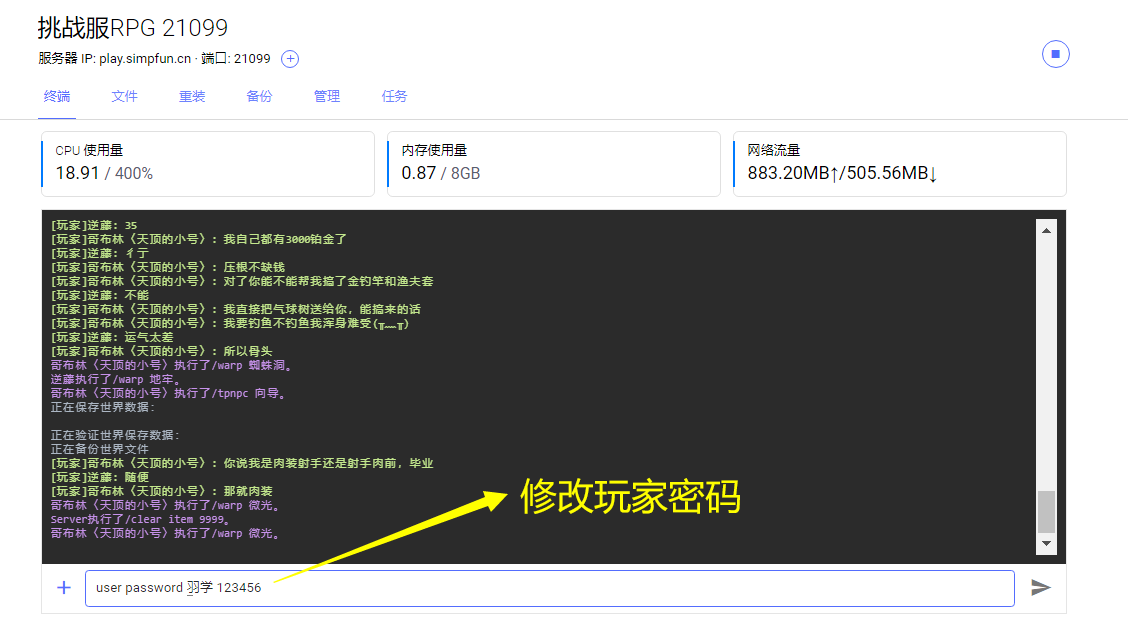Click the memory value 0.87 / 8GB
1128x630 pixels.
(441, 173)
